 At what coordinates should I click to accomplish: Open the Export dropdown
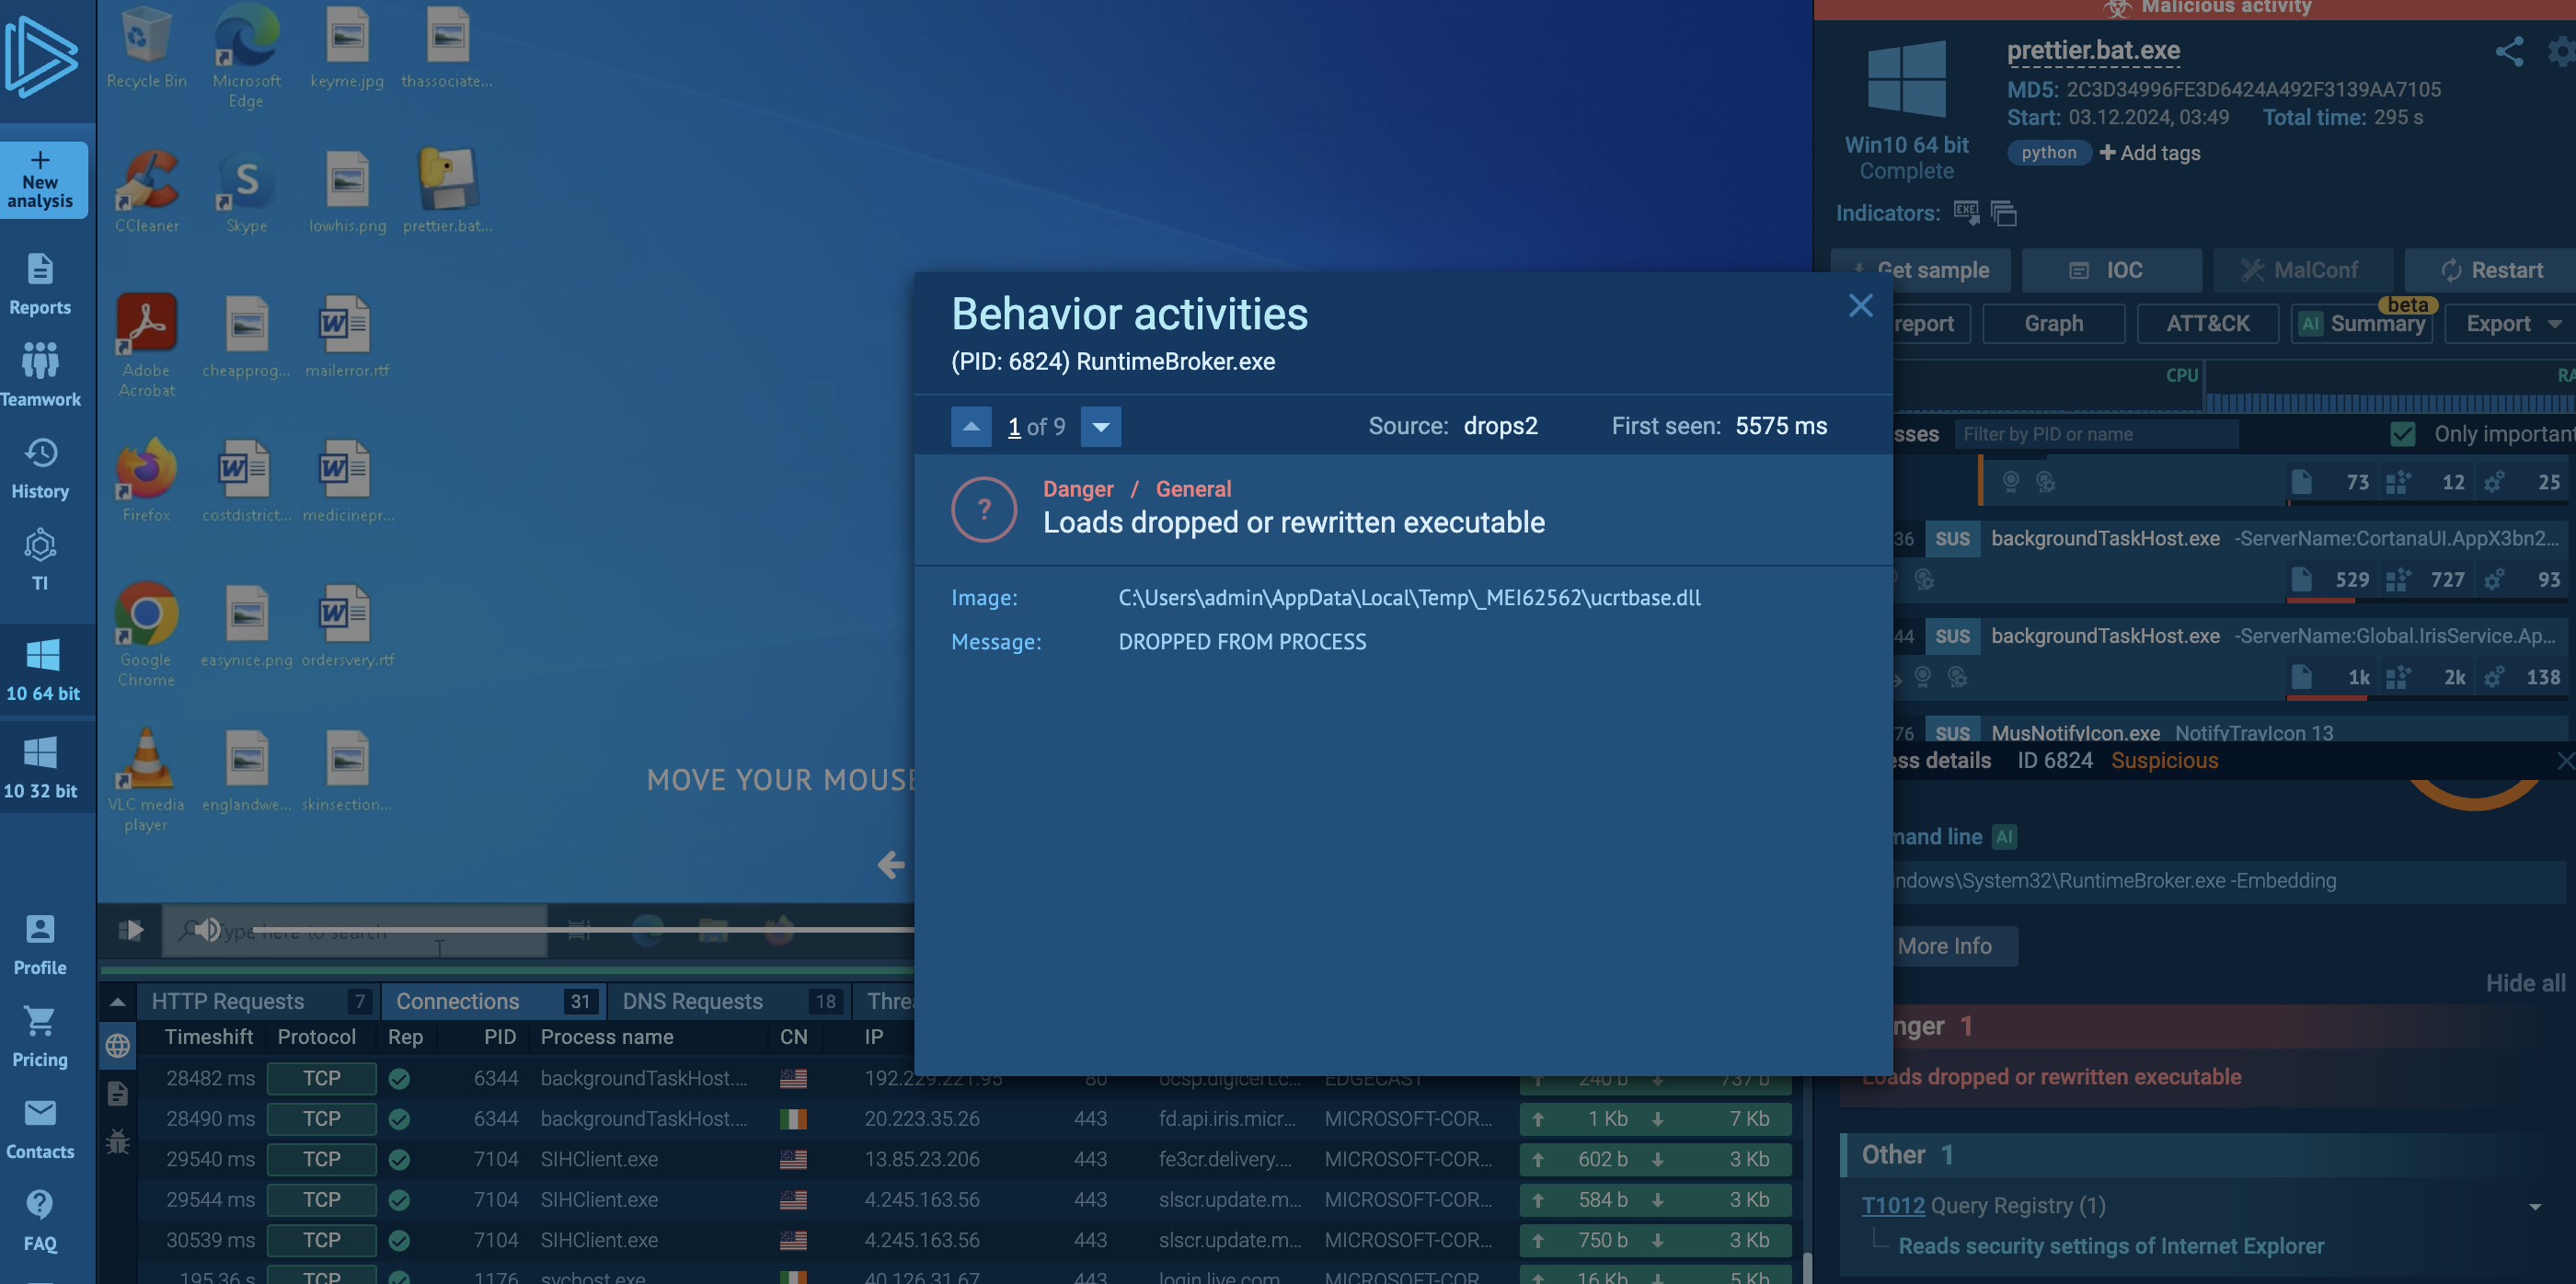click(x=2511, y=324)
